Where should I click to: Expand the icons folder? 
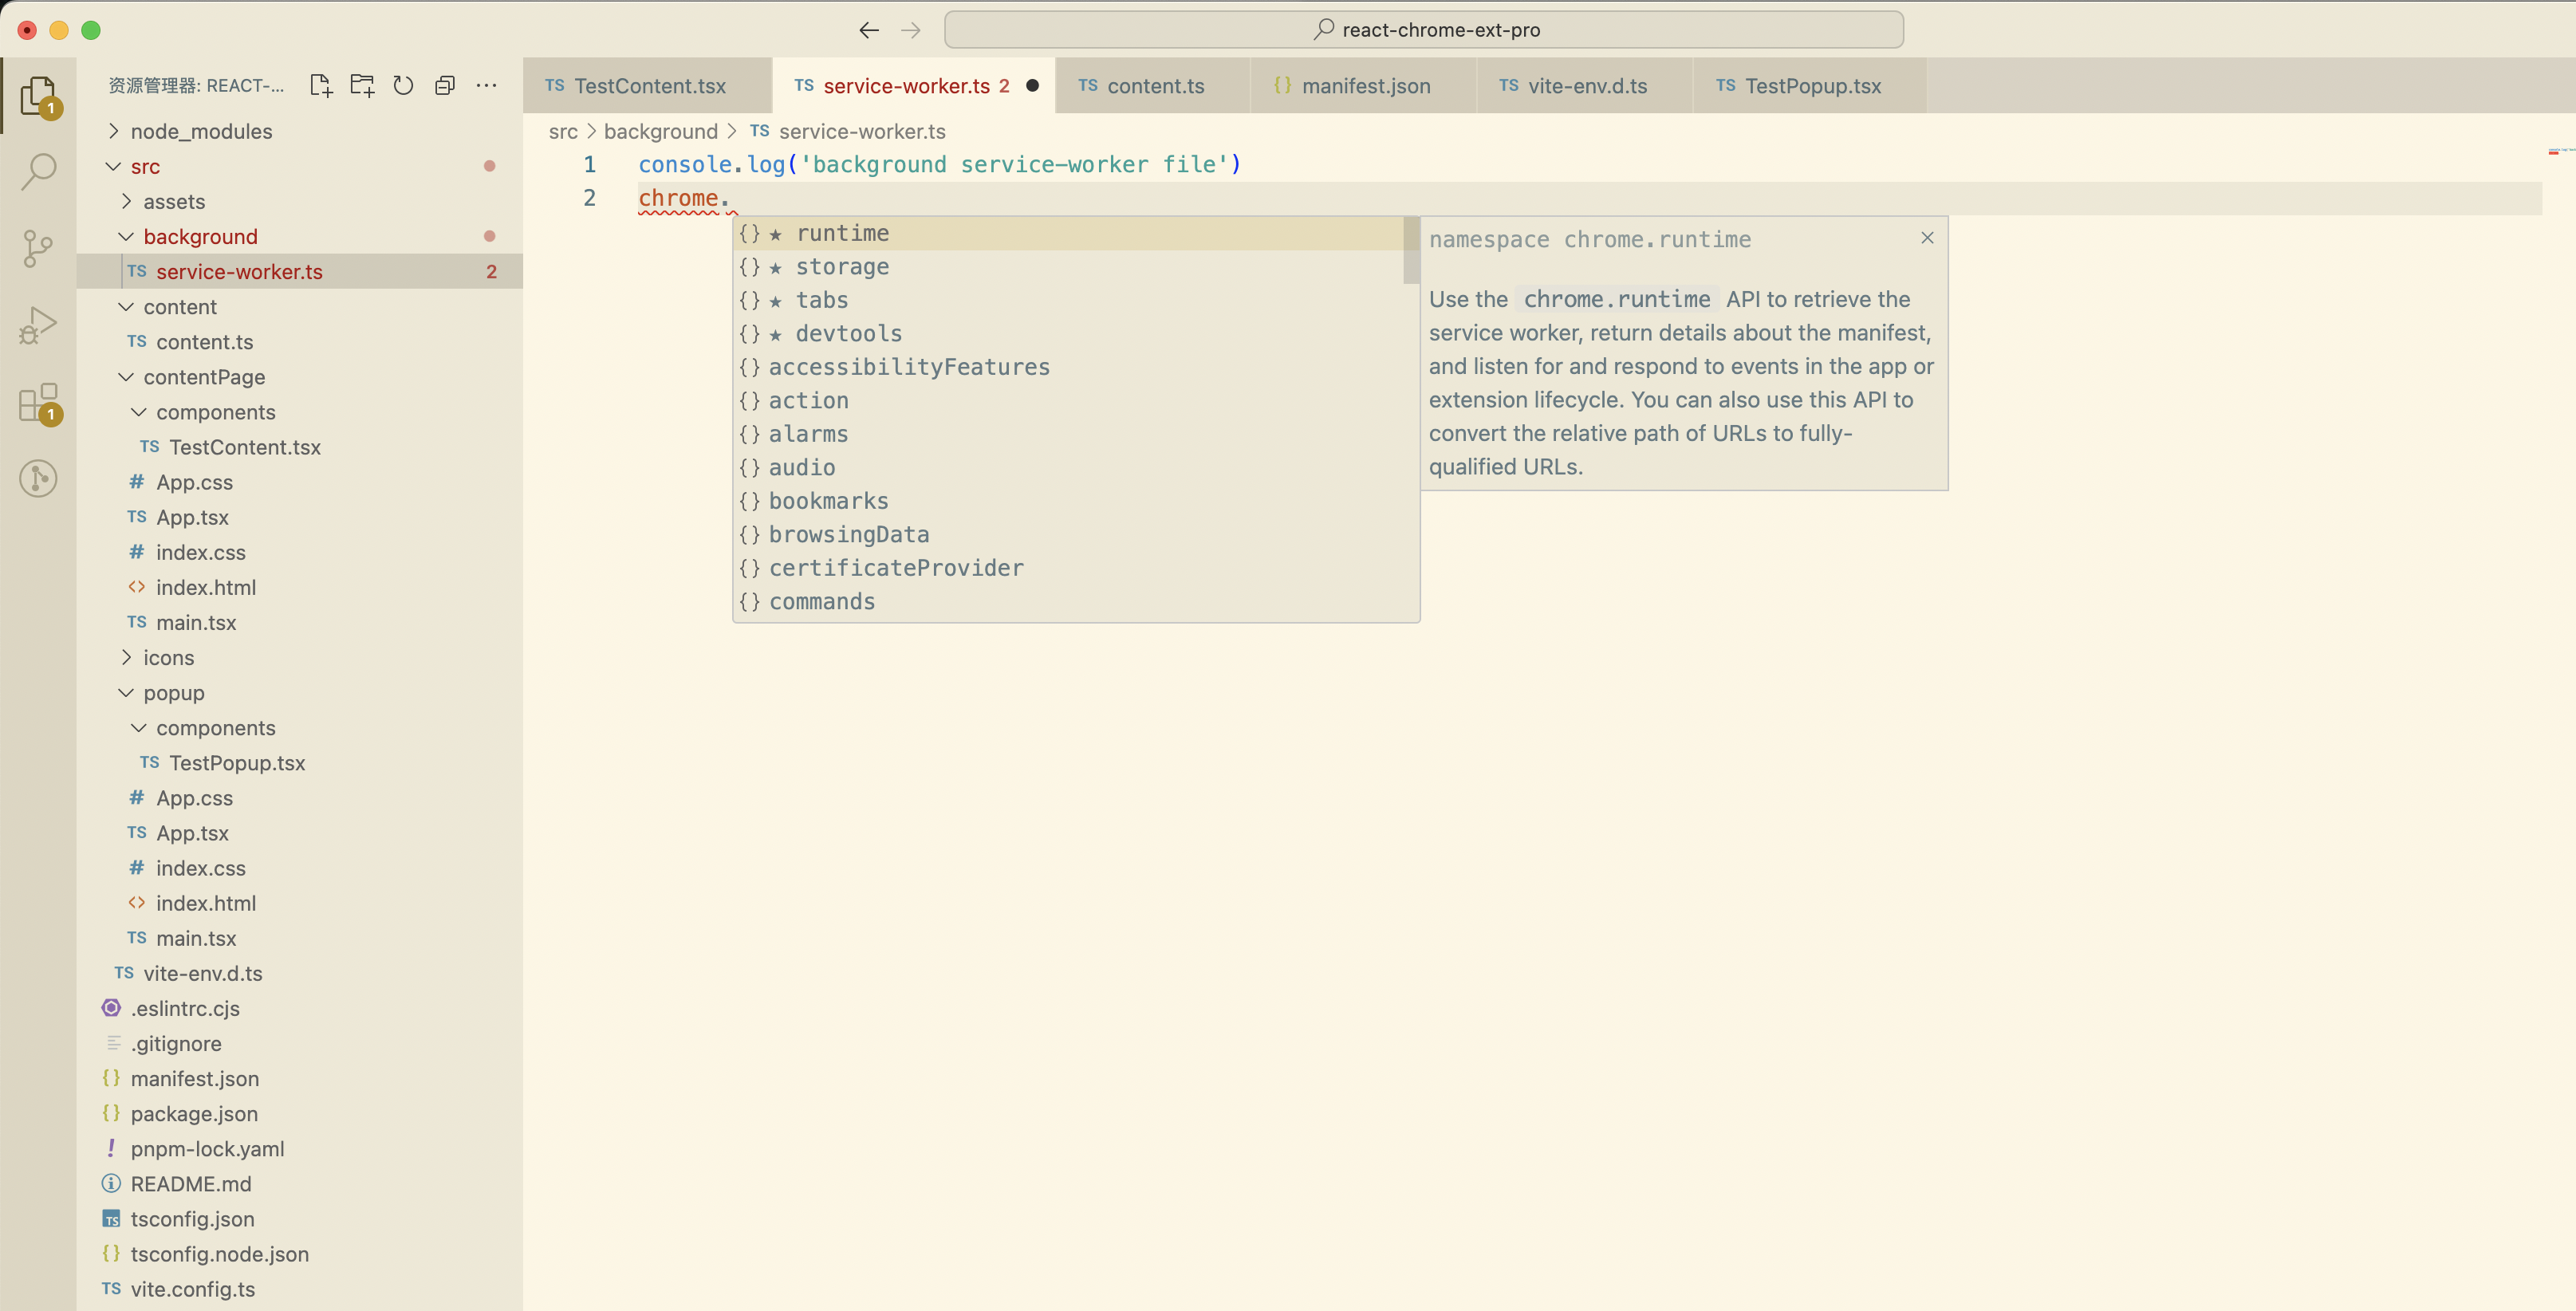[x=168, y=658]
